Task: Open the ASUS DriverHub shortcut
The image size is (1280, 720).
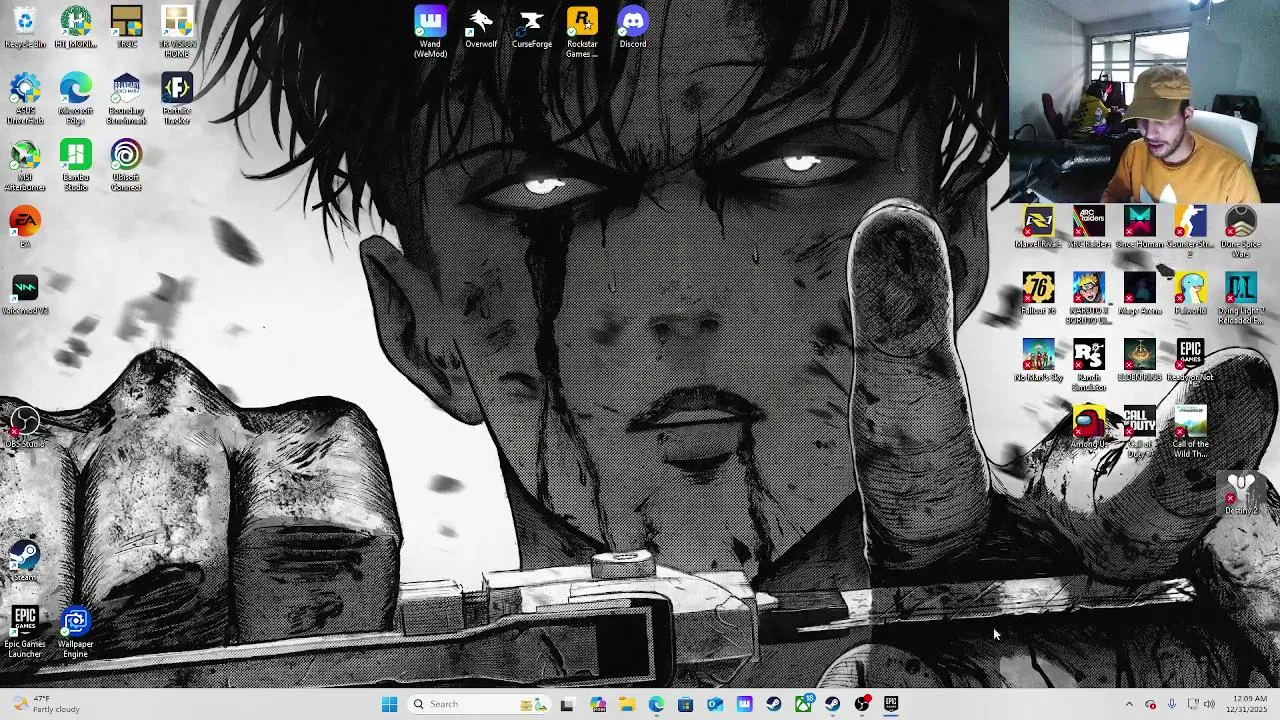Action: pyautogui.click(x=25, y=100)
